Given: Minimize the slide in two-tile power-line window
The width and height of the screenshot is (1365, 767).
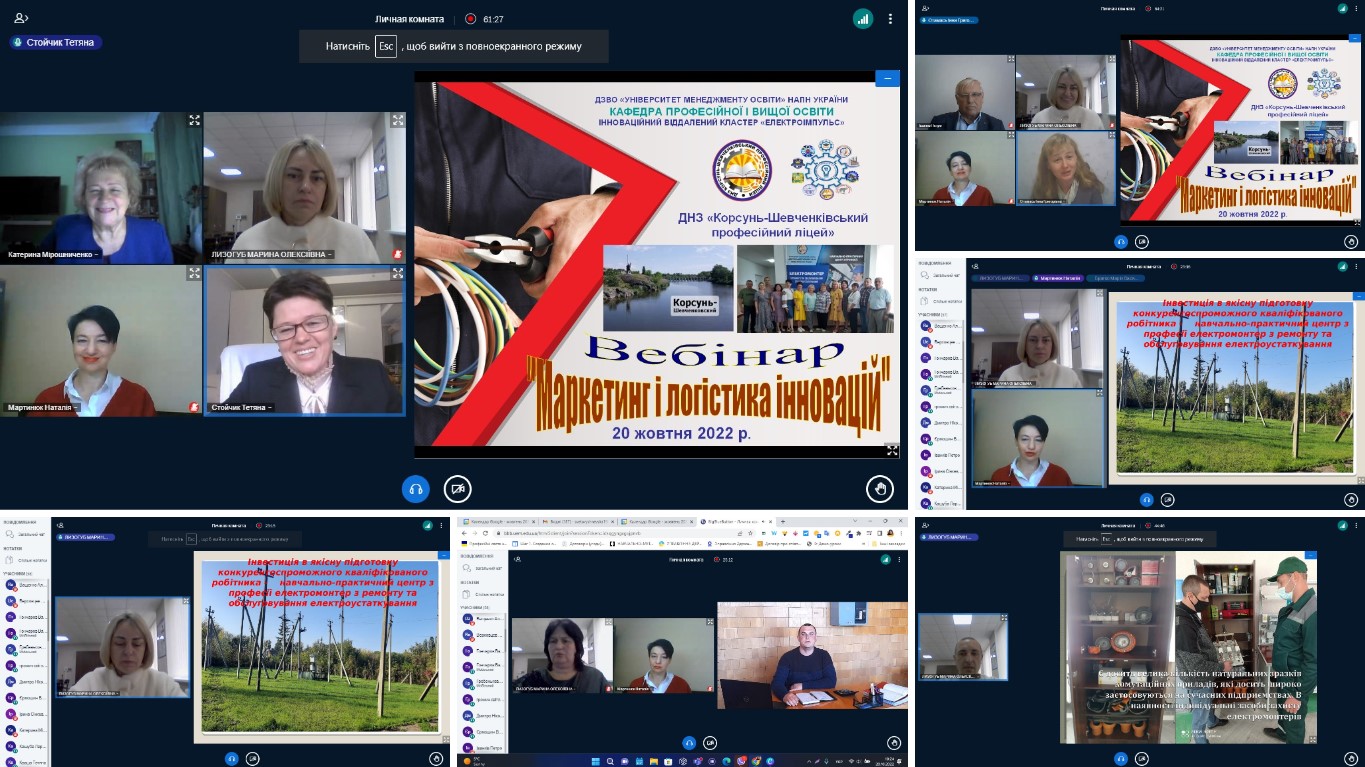Looking at the screenshot, I should 1358,296.
